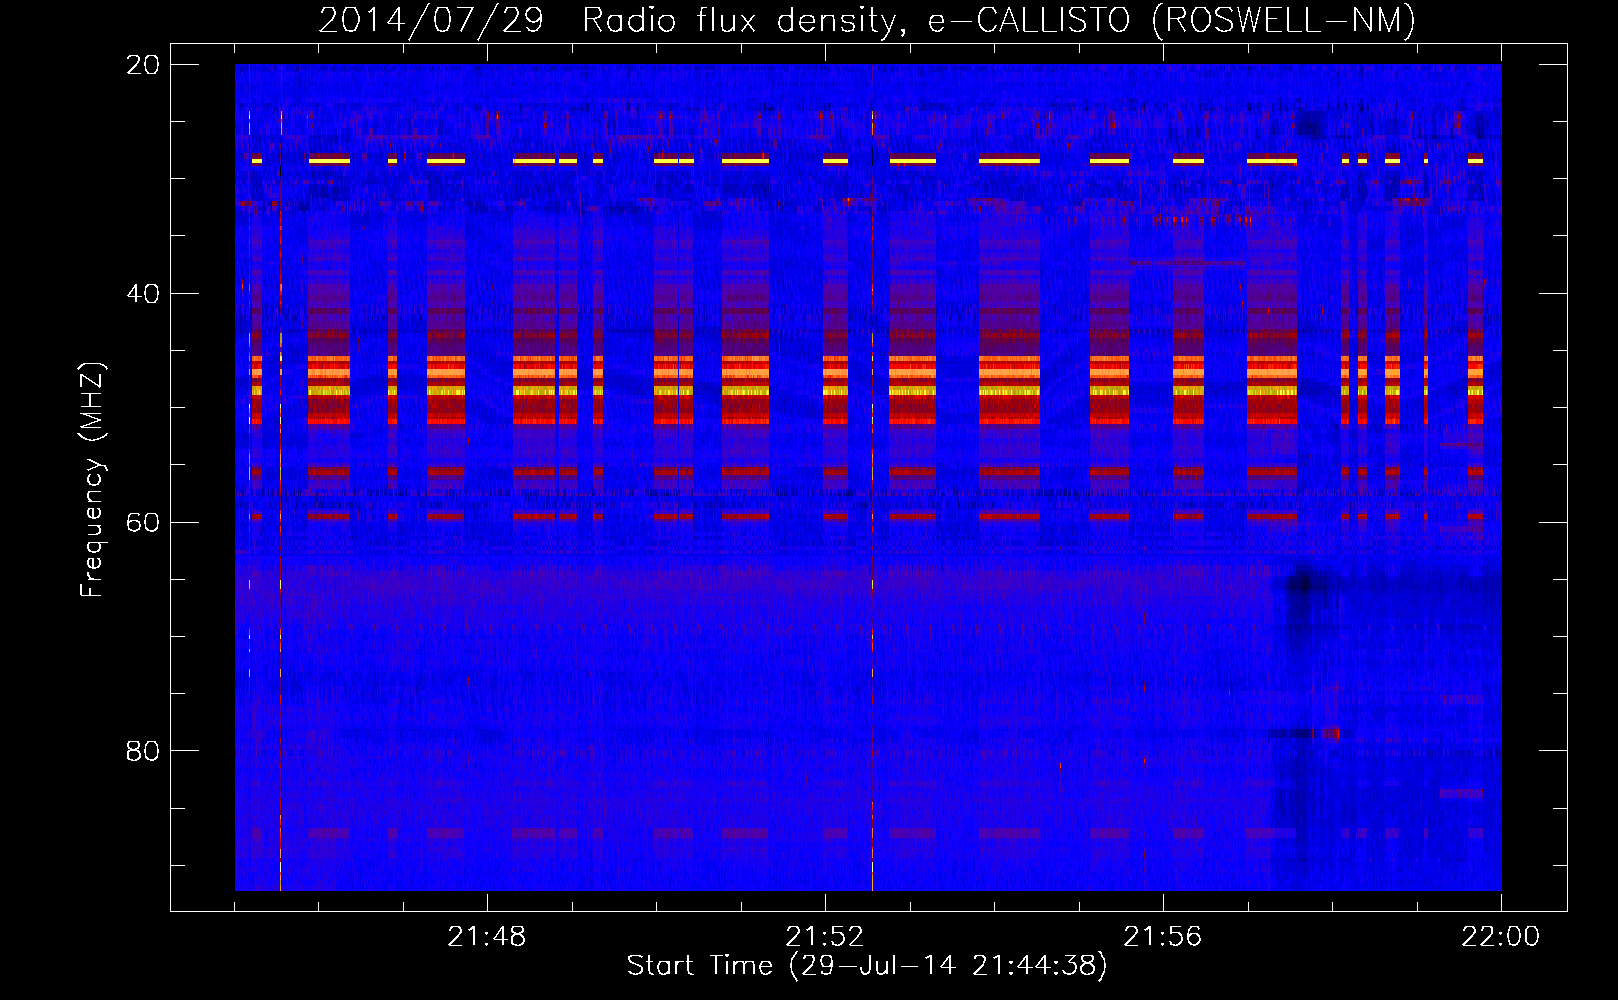This screenshot has height=1000, width=1618.
Task: Click the 22:00 time tick label
Action: [1500, 937]
